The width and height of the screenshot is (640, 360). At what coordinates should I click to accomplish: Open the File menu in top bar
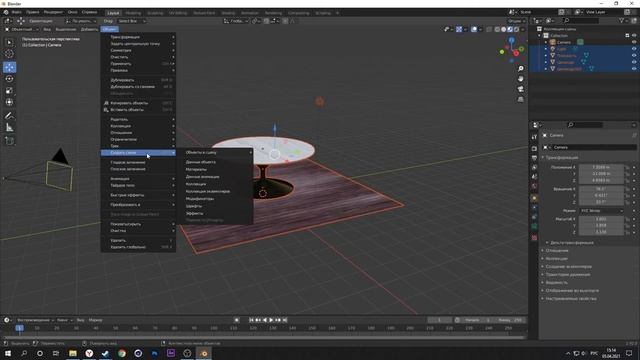coord(17,12)
